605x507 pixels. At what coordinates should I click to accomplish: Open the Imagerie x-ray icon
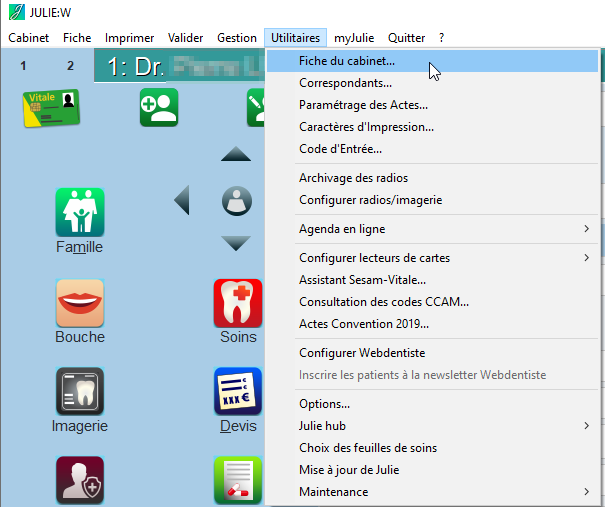(x=80, y=391)
